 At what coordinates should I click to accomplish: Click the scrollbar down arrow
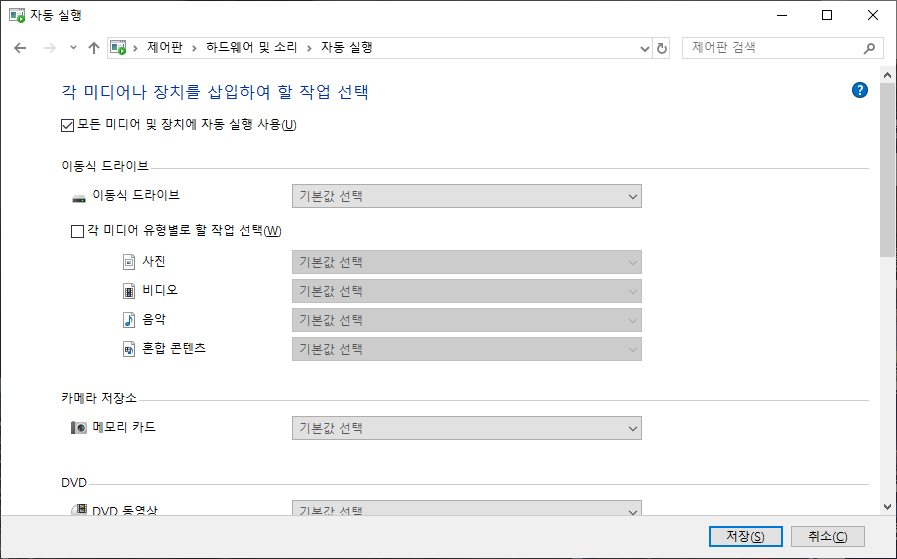pyautogui.click(x=887, y=506)
